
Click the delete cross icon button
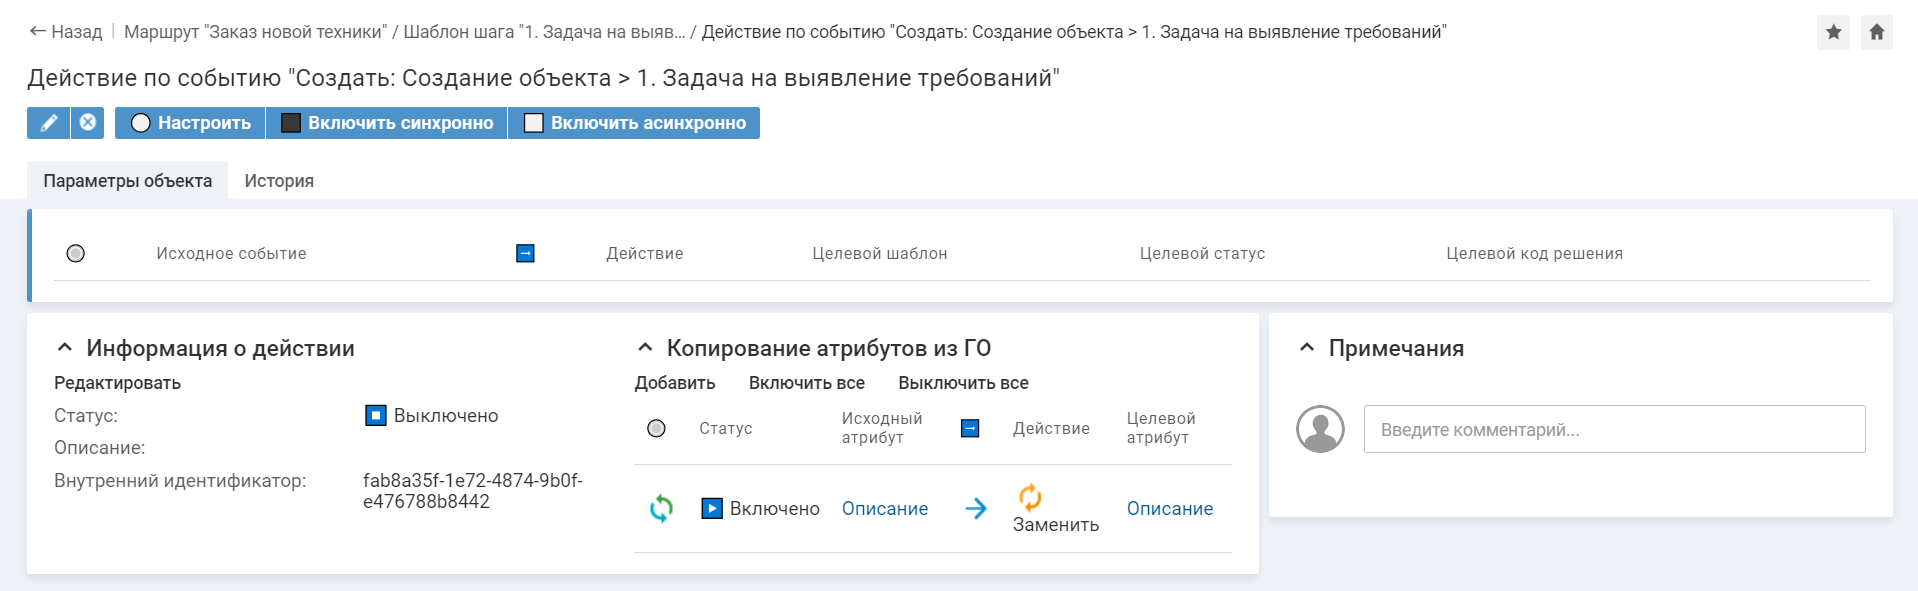[x=88, y=123]
